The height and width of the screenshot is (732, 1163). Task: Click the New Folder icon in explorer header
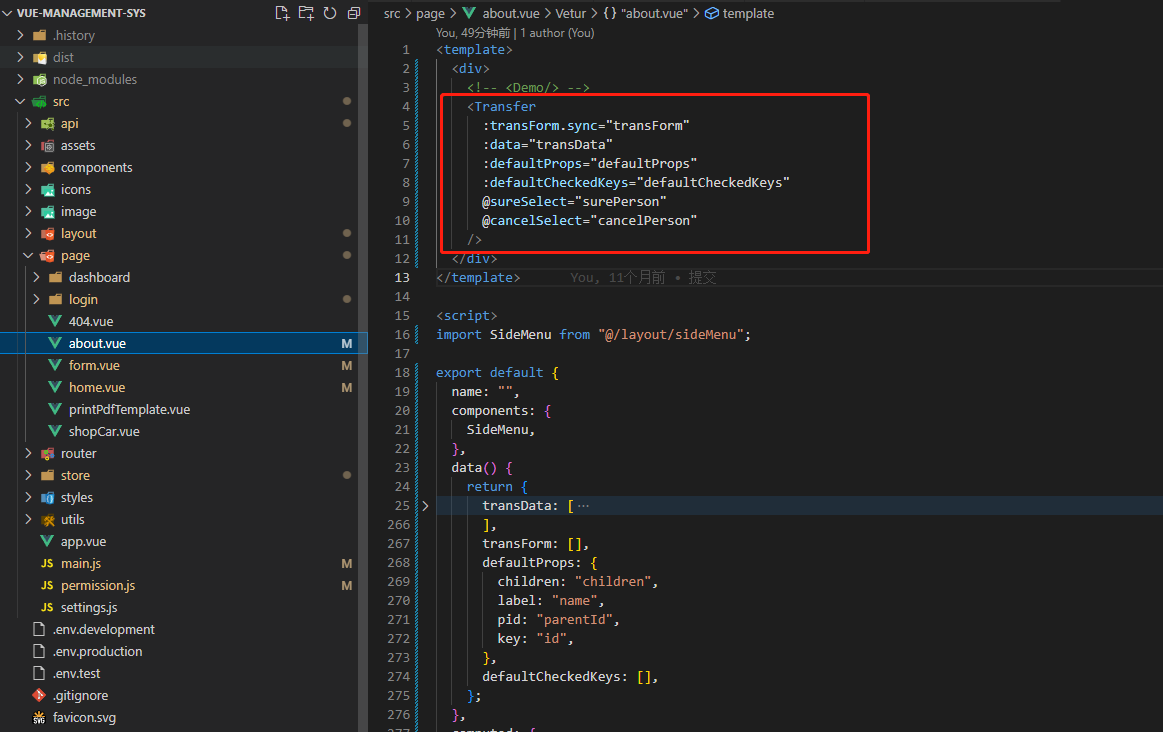306,13
